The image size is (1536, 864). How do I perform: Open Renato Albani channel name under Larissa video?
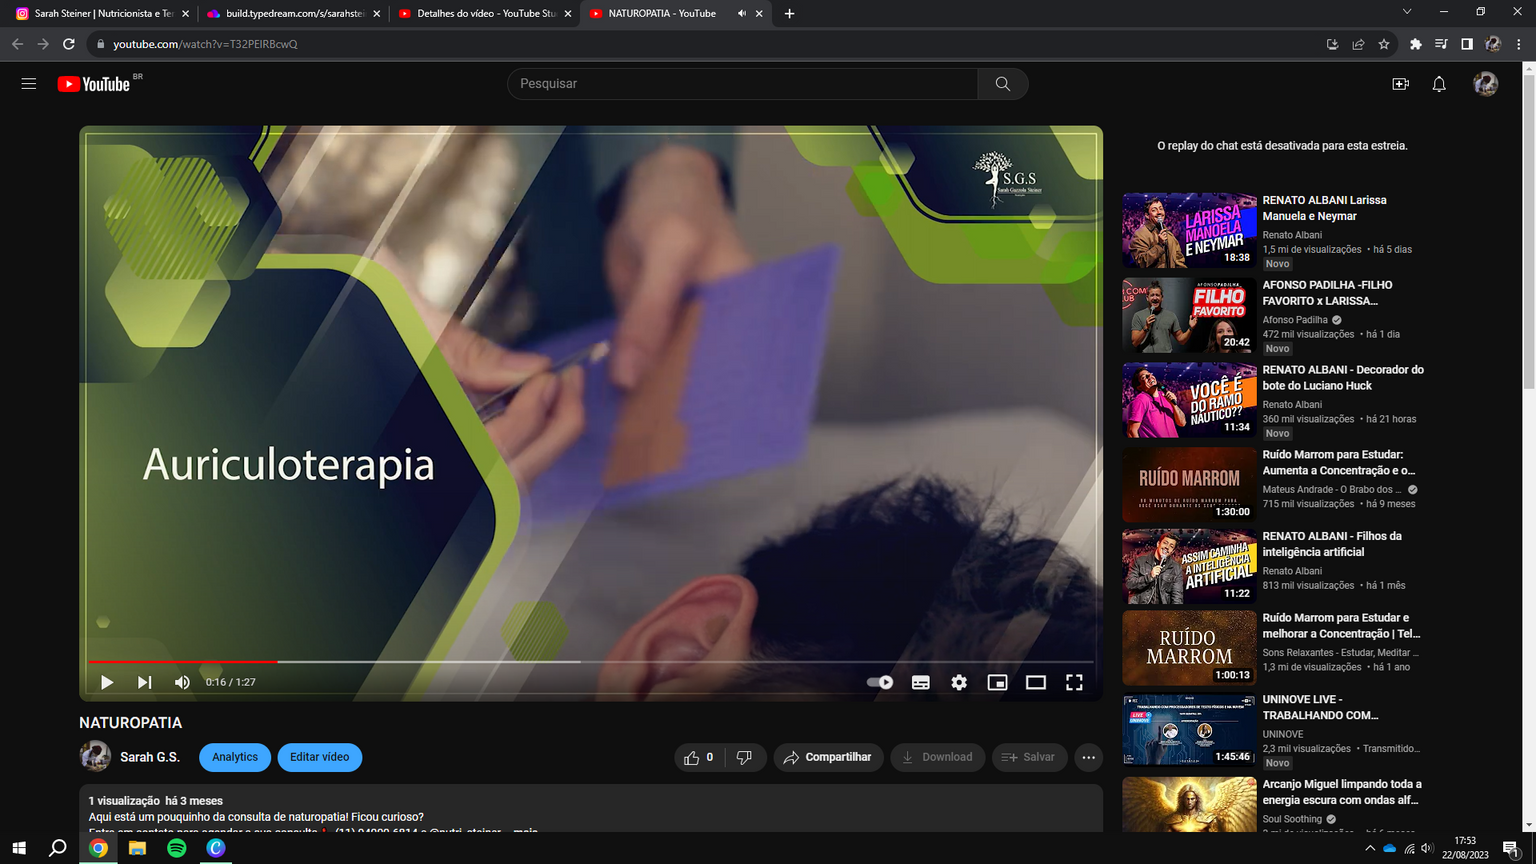click(x=1292, y=235)
